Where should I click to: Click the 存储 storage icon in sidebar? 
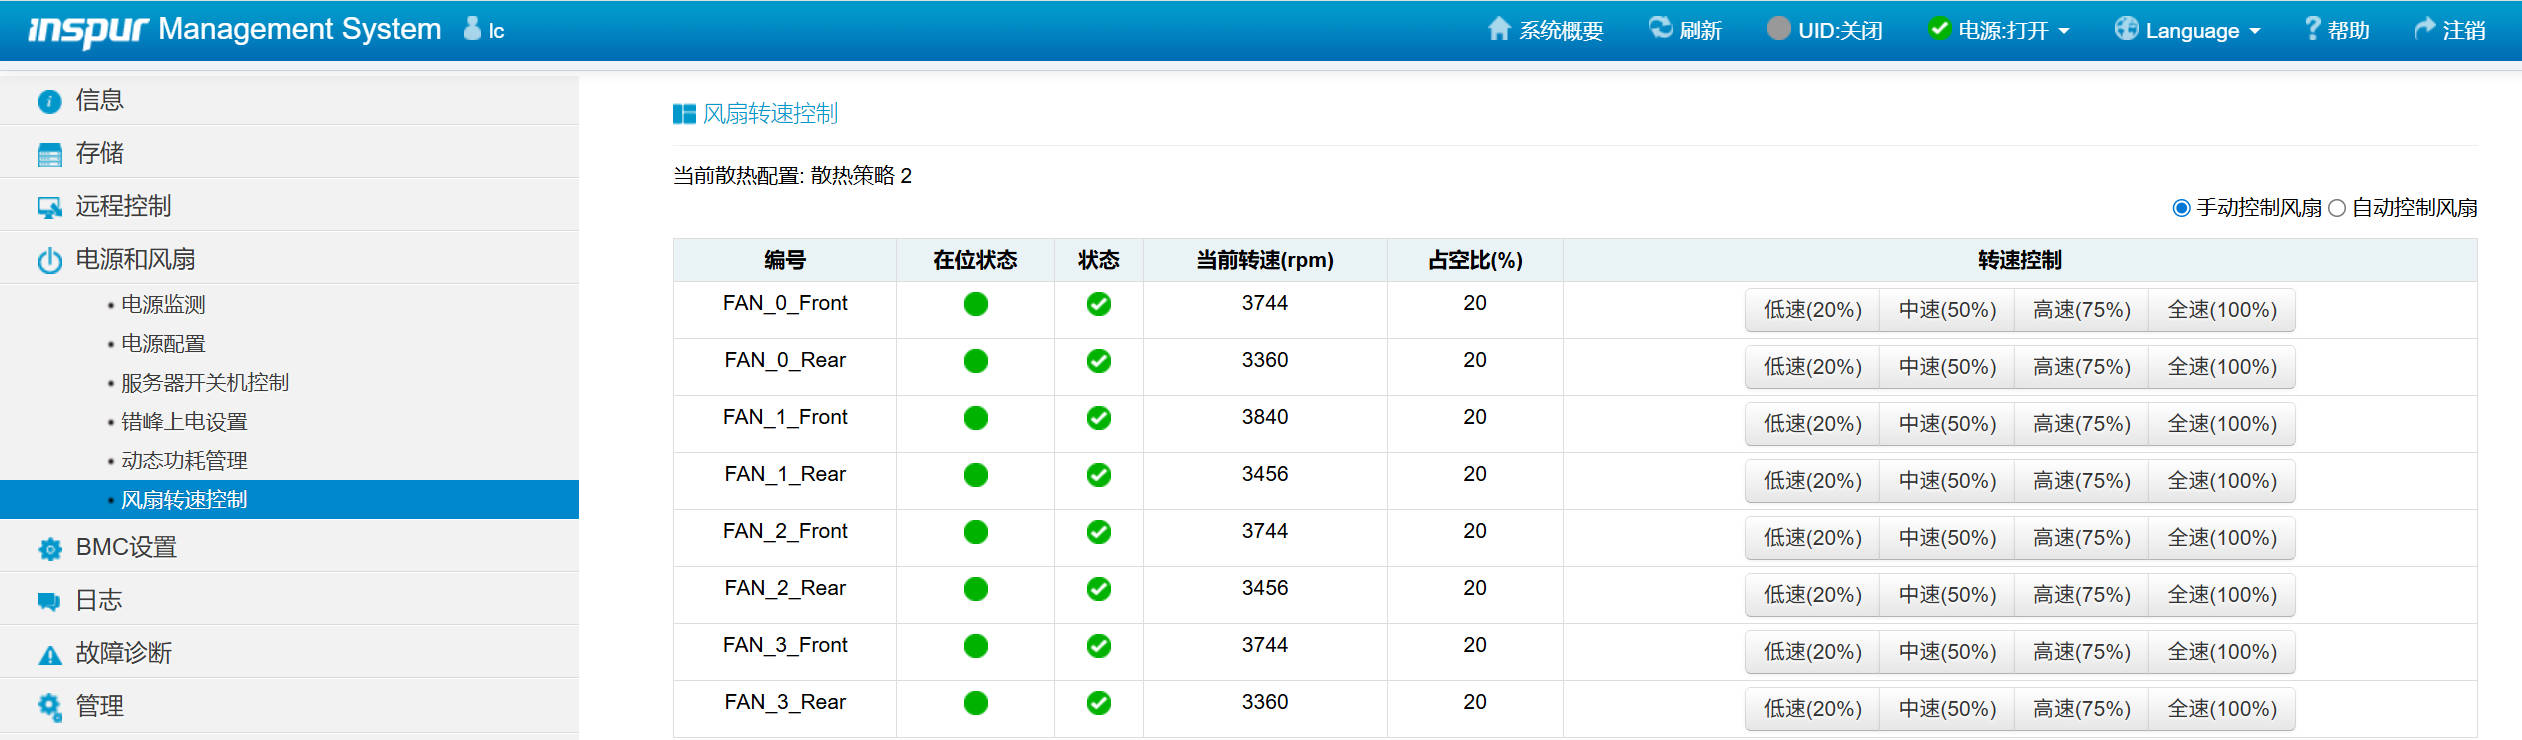click(49, 155)
